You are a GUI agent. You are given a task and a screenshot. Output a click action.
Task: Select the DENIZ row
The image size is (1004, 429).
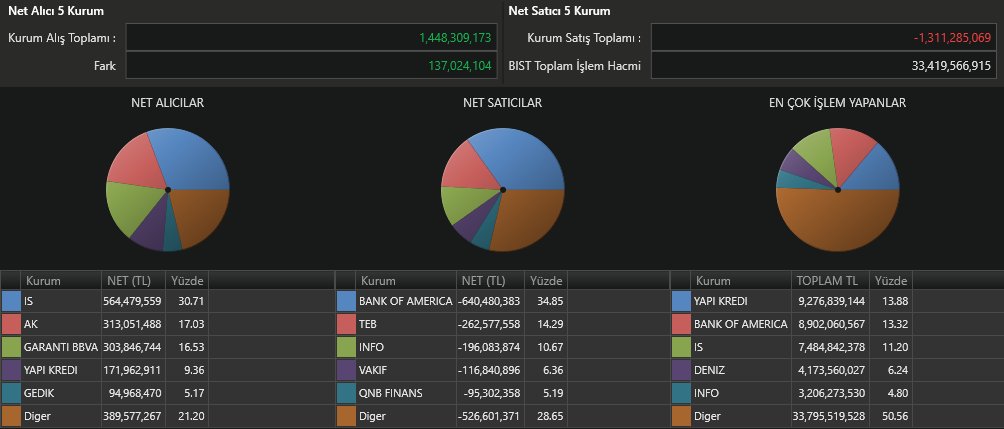(x=838, y=370)
